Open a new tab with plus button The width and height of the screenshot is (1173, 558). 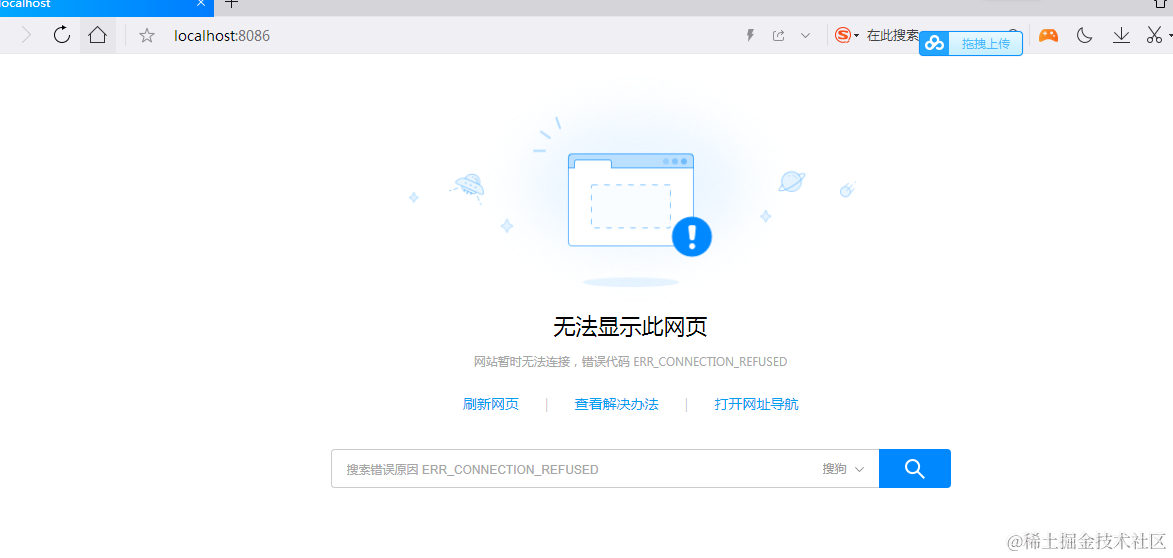coord(232,4)
